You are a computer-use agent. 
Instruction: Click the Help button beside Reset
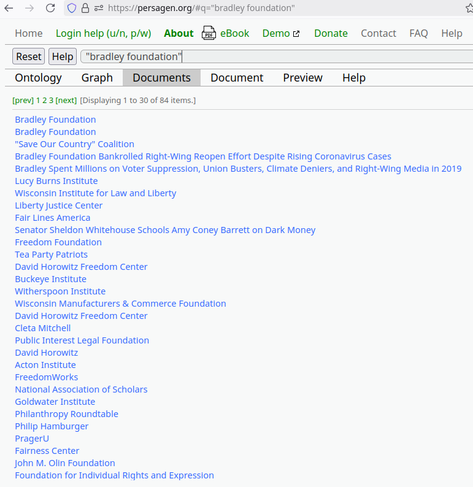coord(62,56)
